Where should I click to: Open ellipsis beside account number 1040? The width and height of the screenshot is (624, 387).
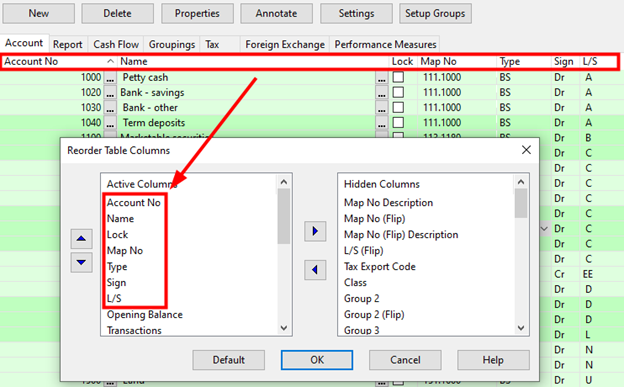(110, 123)
